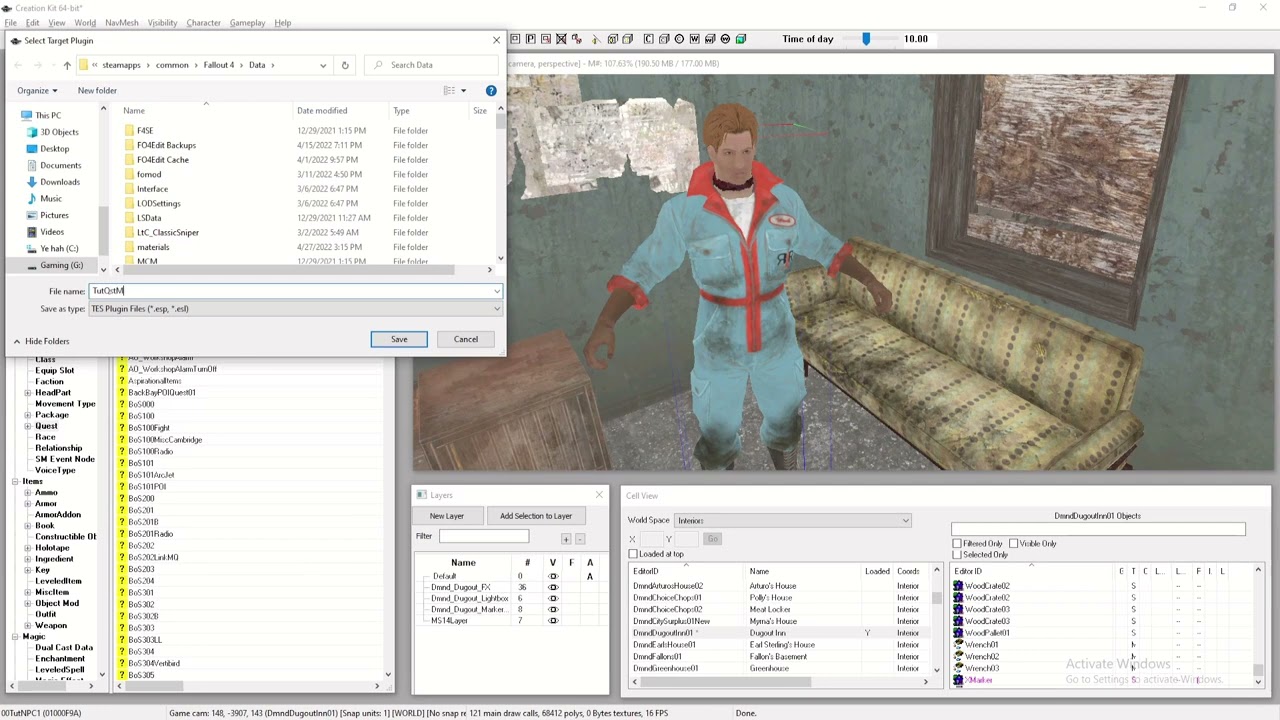Click the light bulb toolbar icon

[596, 39]
